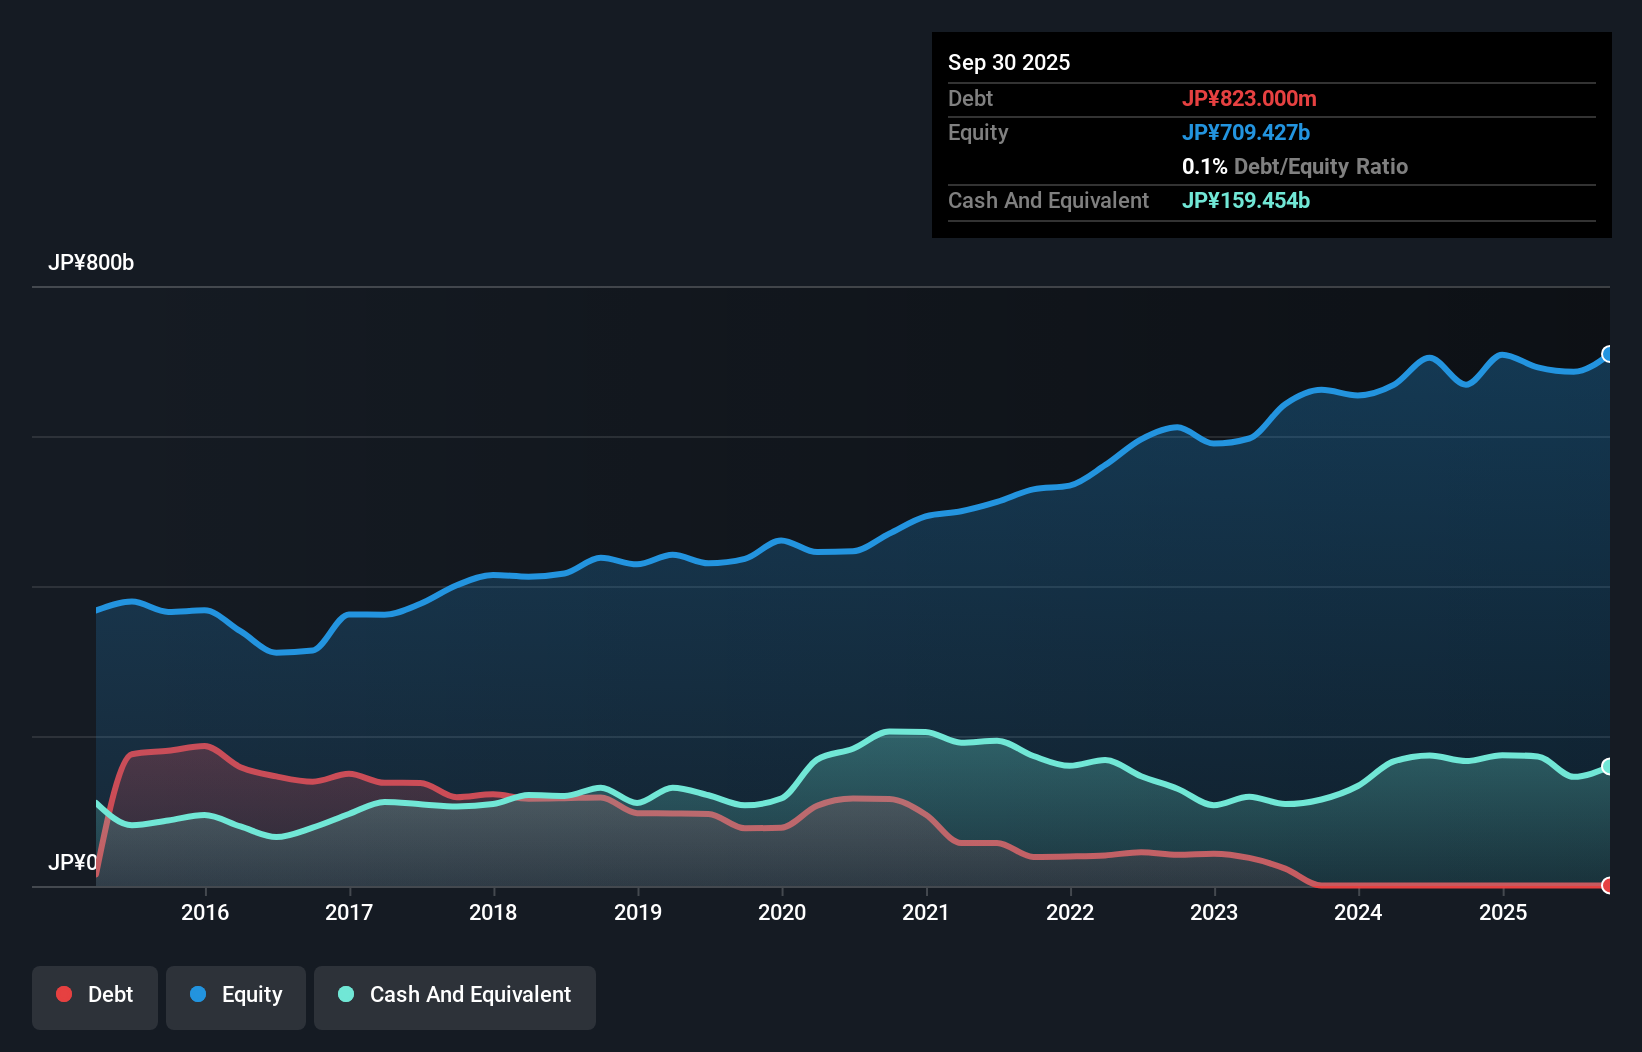Click the 2023 x-axis label
Viewport: 1642px width, 1052px height.
coord(1214,912)
